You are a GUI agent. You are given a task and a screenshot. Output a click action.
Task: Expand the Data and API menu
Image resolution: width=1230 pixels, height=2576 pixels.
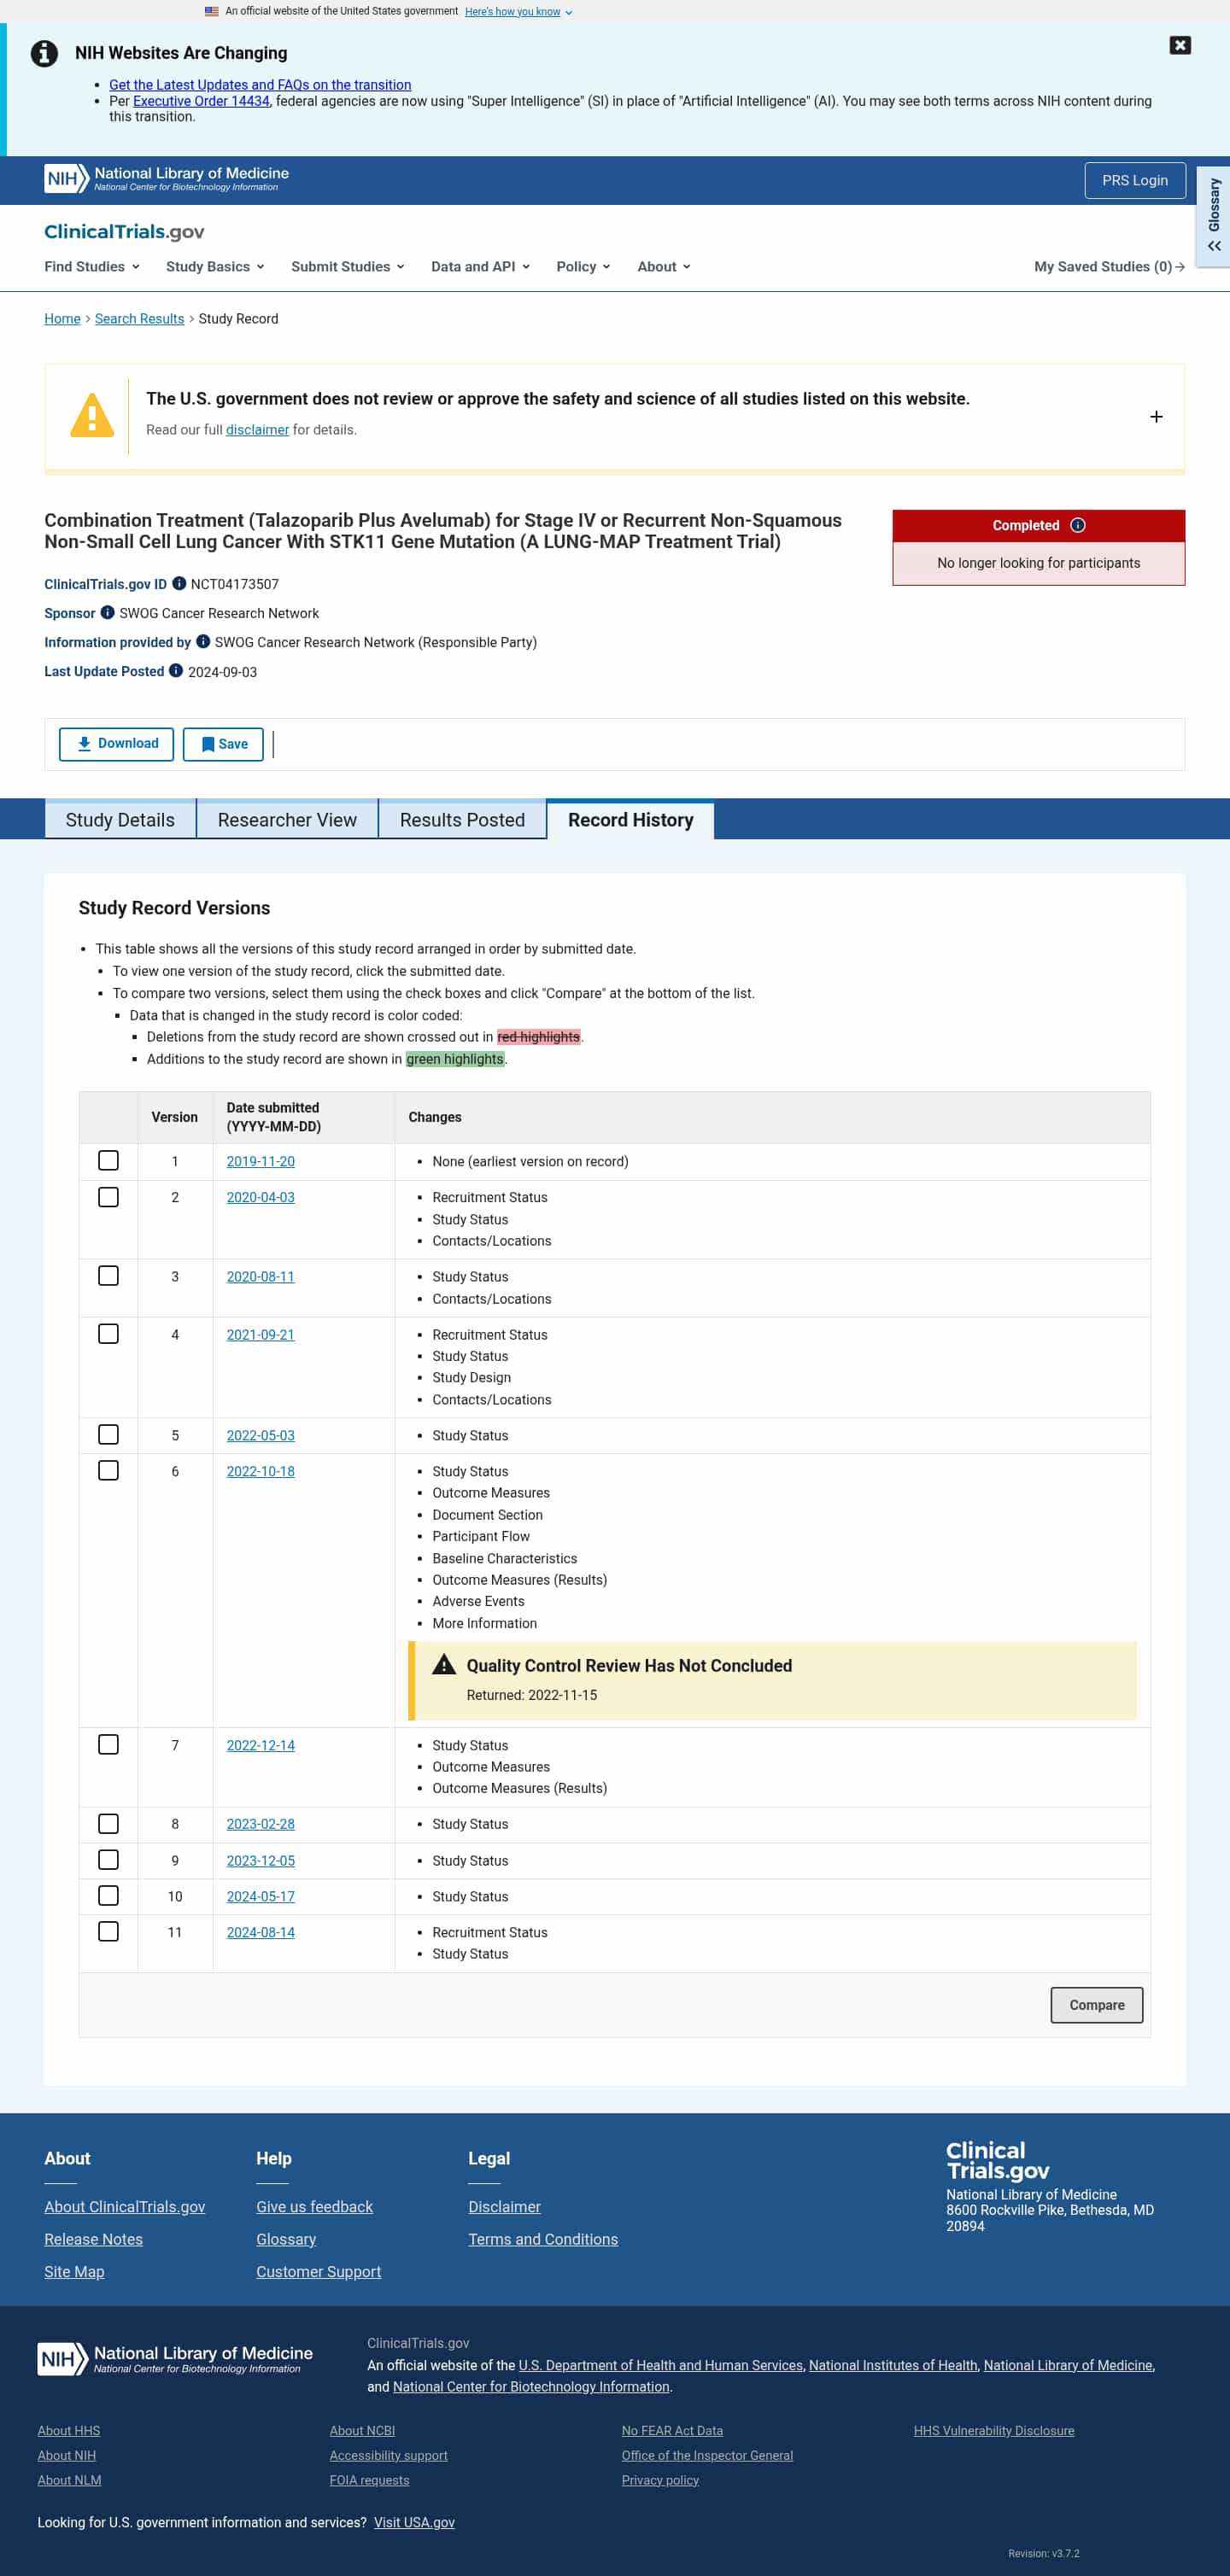click(481, 267)
